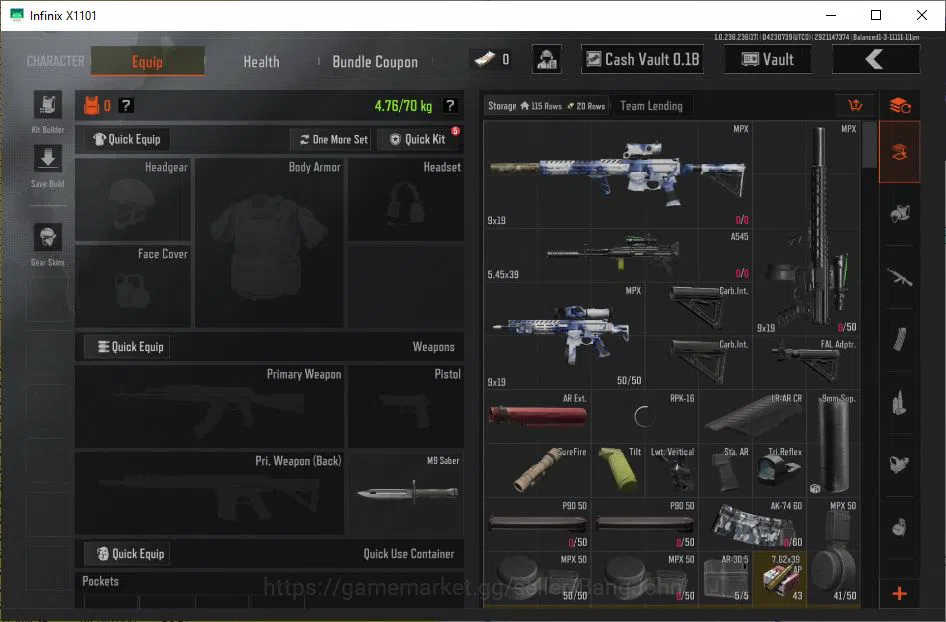Screen dimensions: 946x622
Task: Select the armor gear filter icon
Action: (900, 214)
